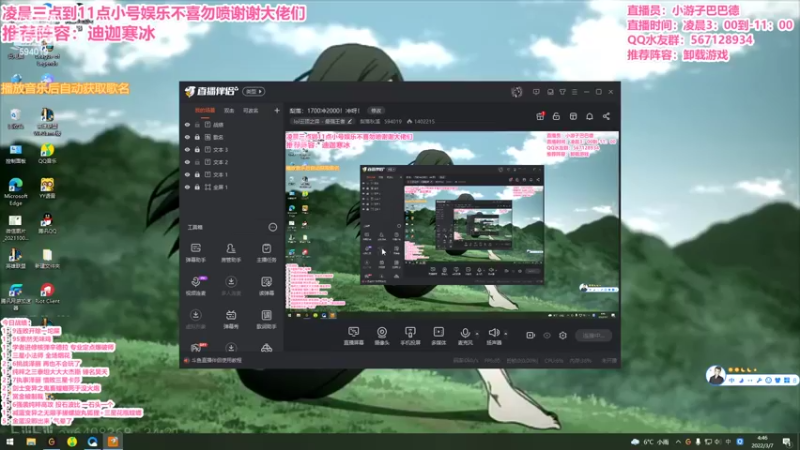Click the record video camera icon
Screen dimensions: 800x450
(x=531, y=335)
